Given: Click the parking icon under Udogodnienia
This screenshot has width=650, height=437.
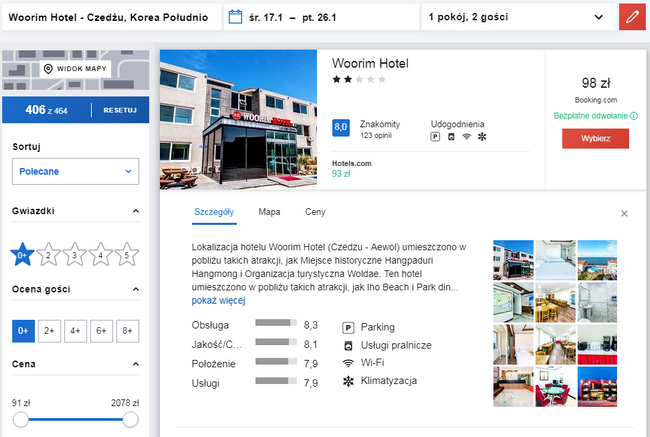Looking at the screenshot, I should (435, 136).
